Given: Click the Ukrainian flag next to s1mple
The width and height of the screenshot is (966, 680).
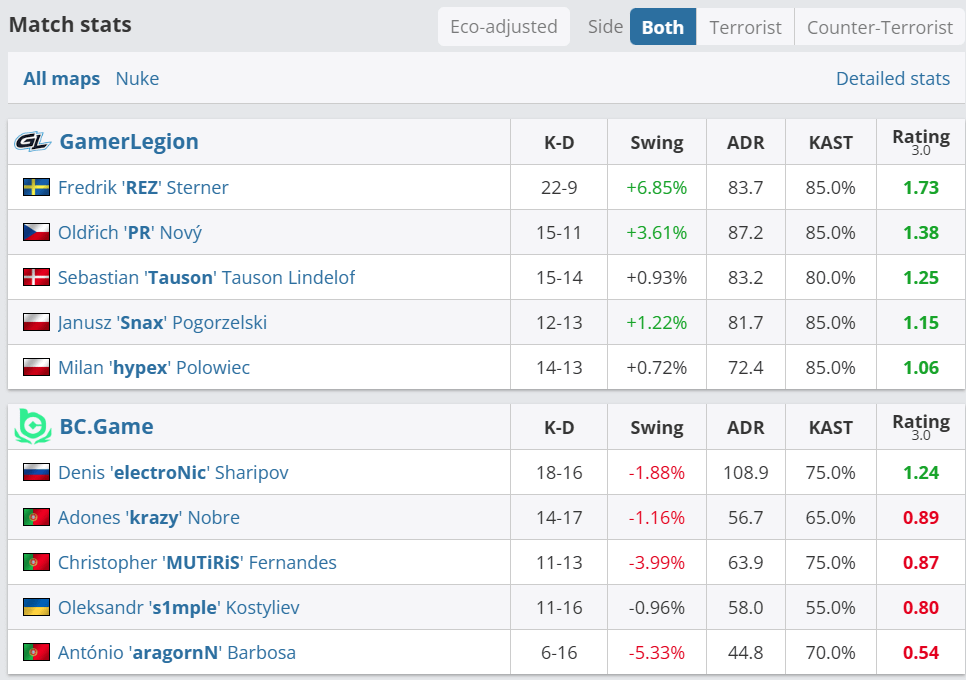Looking at the screenshot, I should tap(36, 608).
